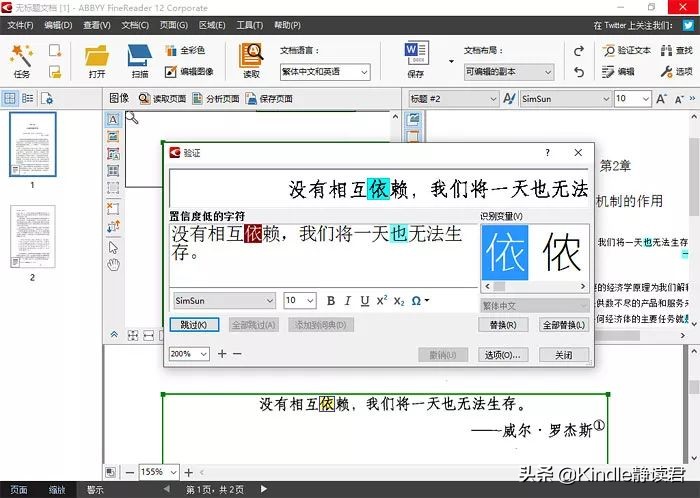Open the 查看(V) menu

coord(96,25)
